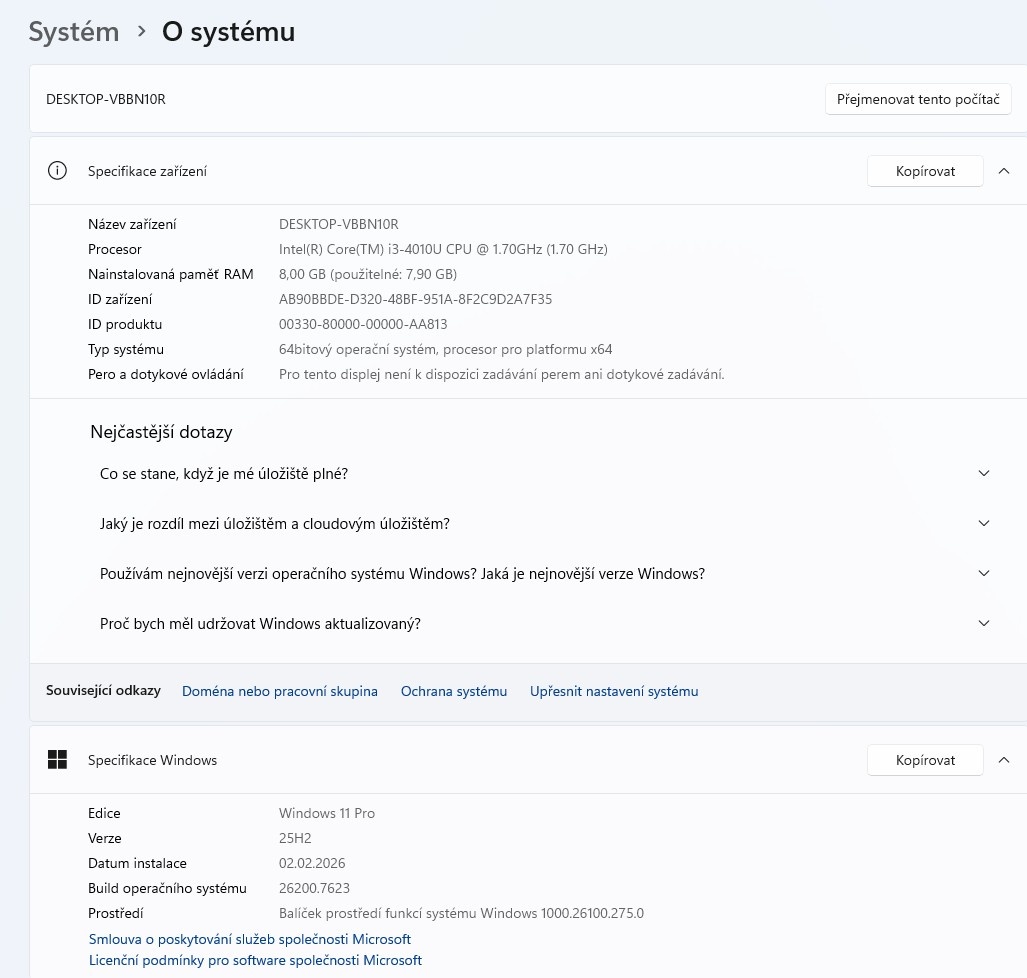Copy Windows specifications with the Kopírovat button

click(925, 760)
